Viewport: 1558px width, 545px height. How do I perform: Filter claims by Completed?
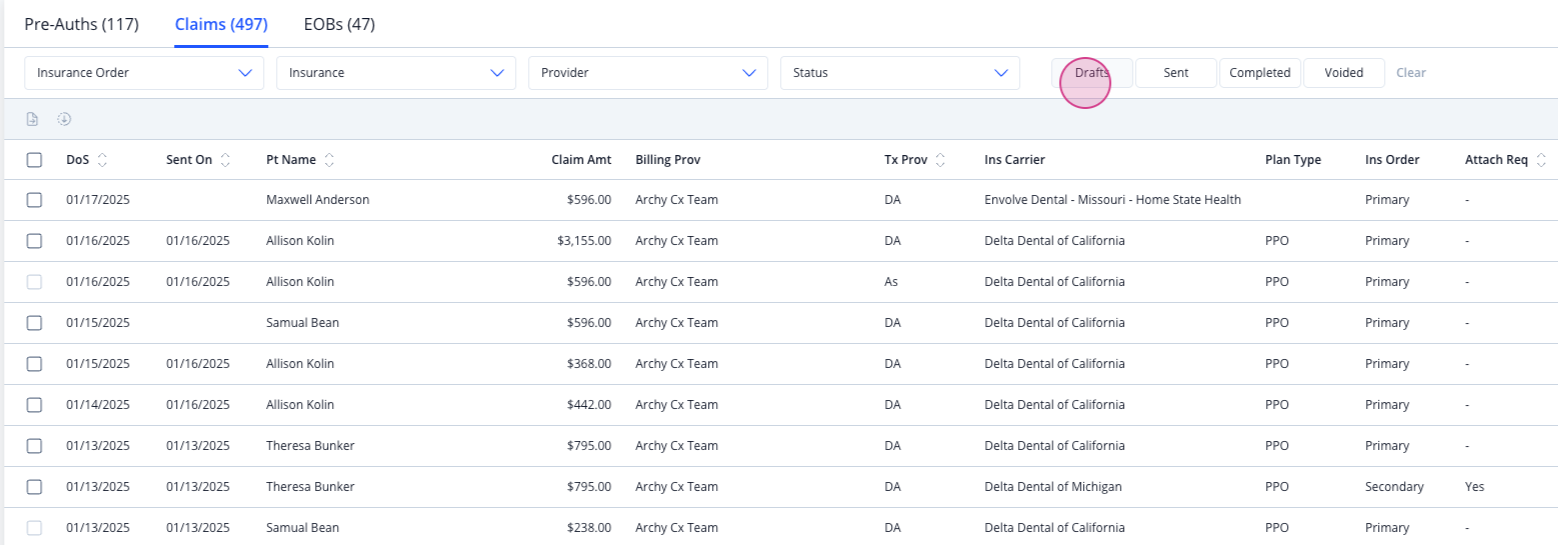(x=1260, y=73)
